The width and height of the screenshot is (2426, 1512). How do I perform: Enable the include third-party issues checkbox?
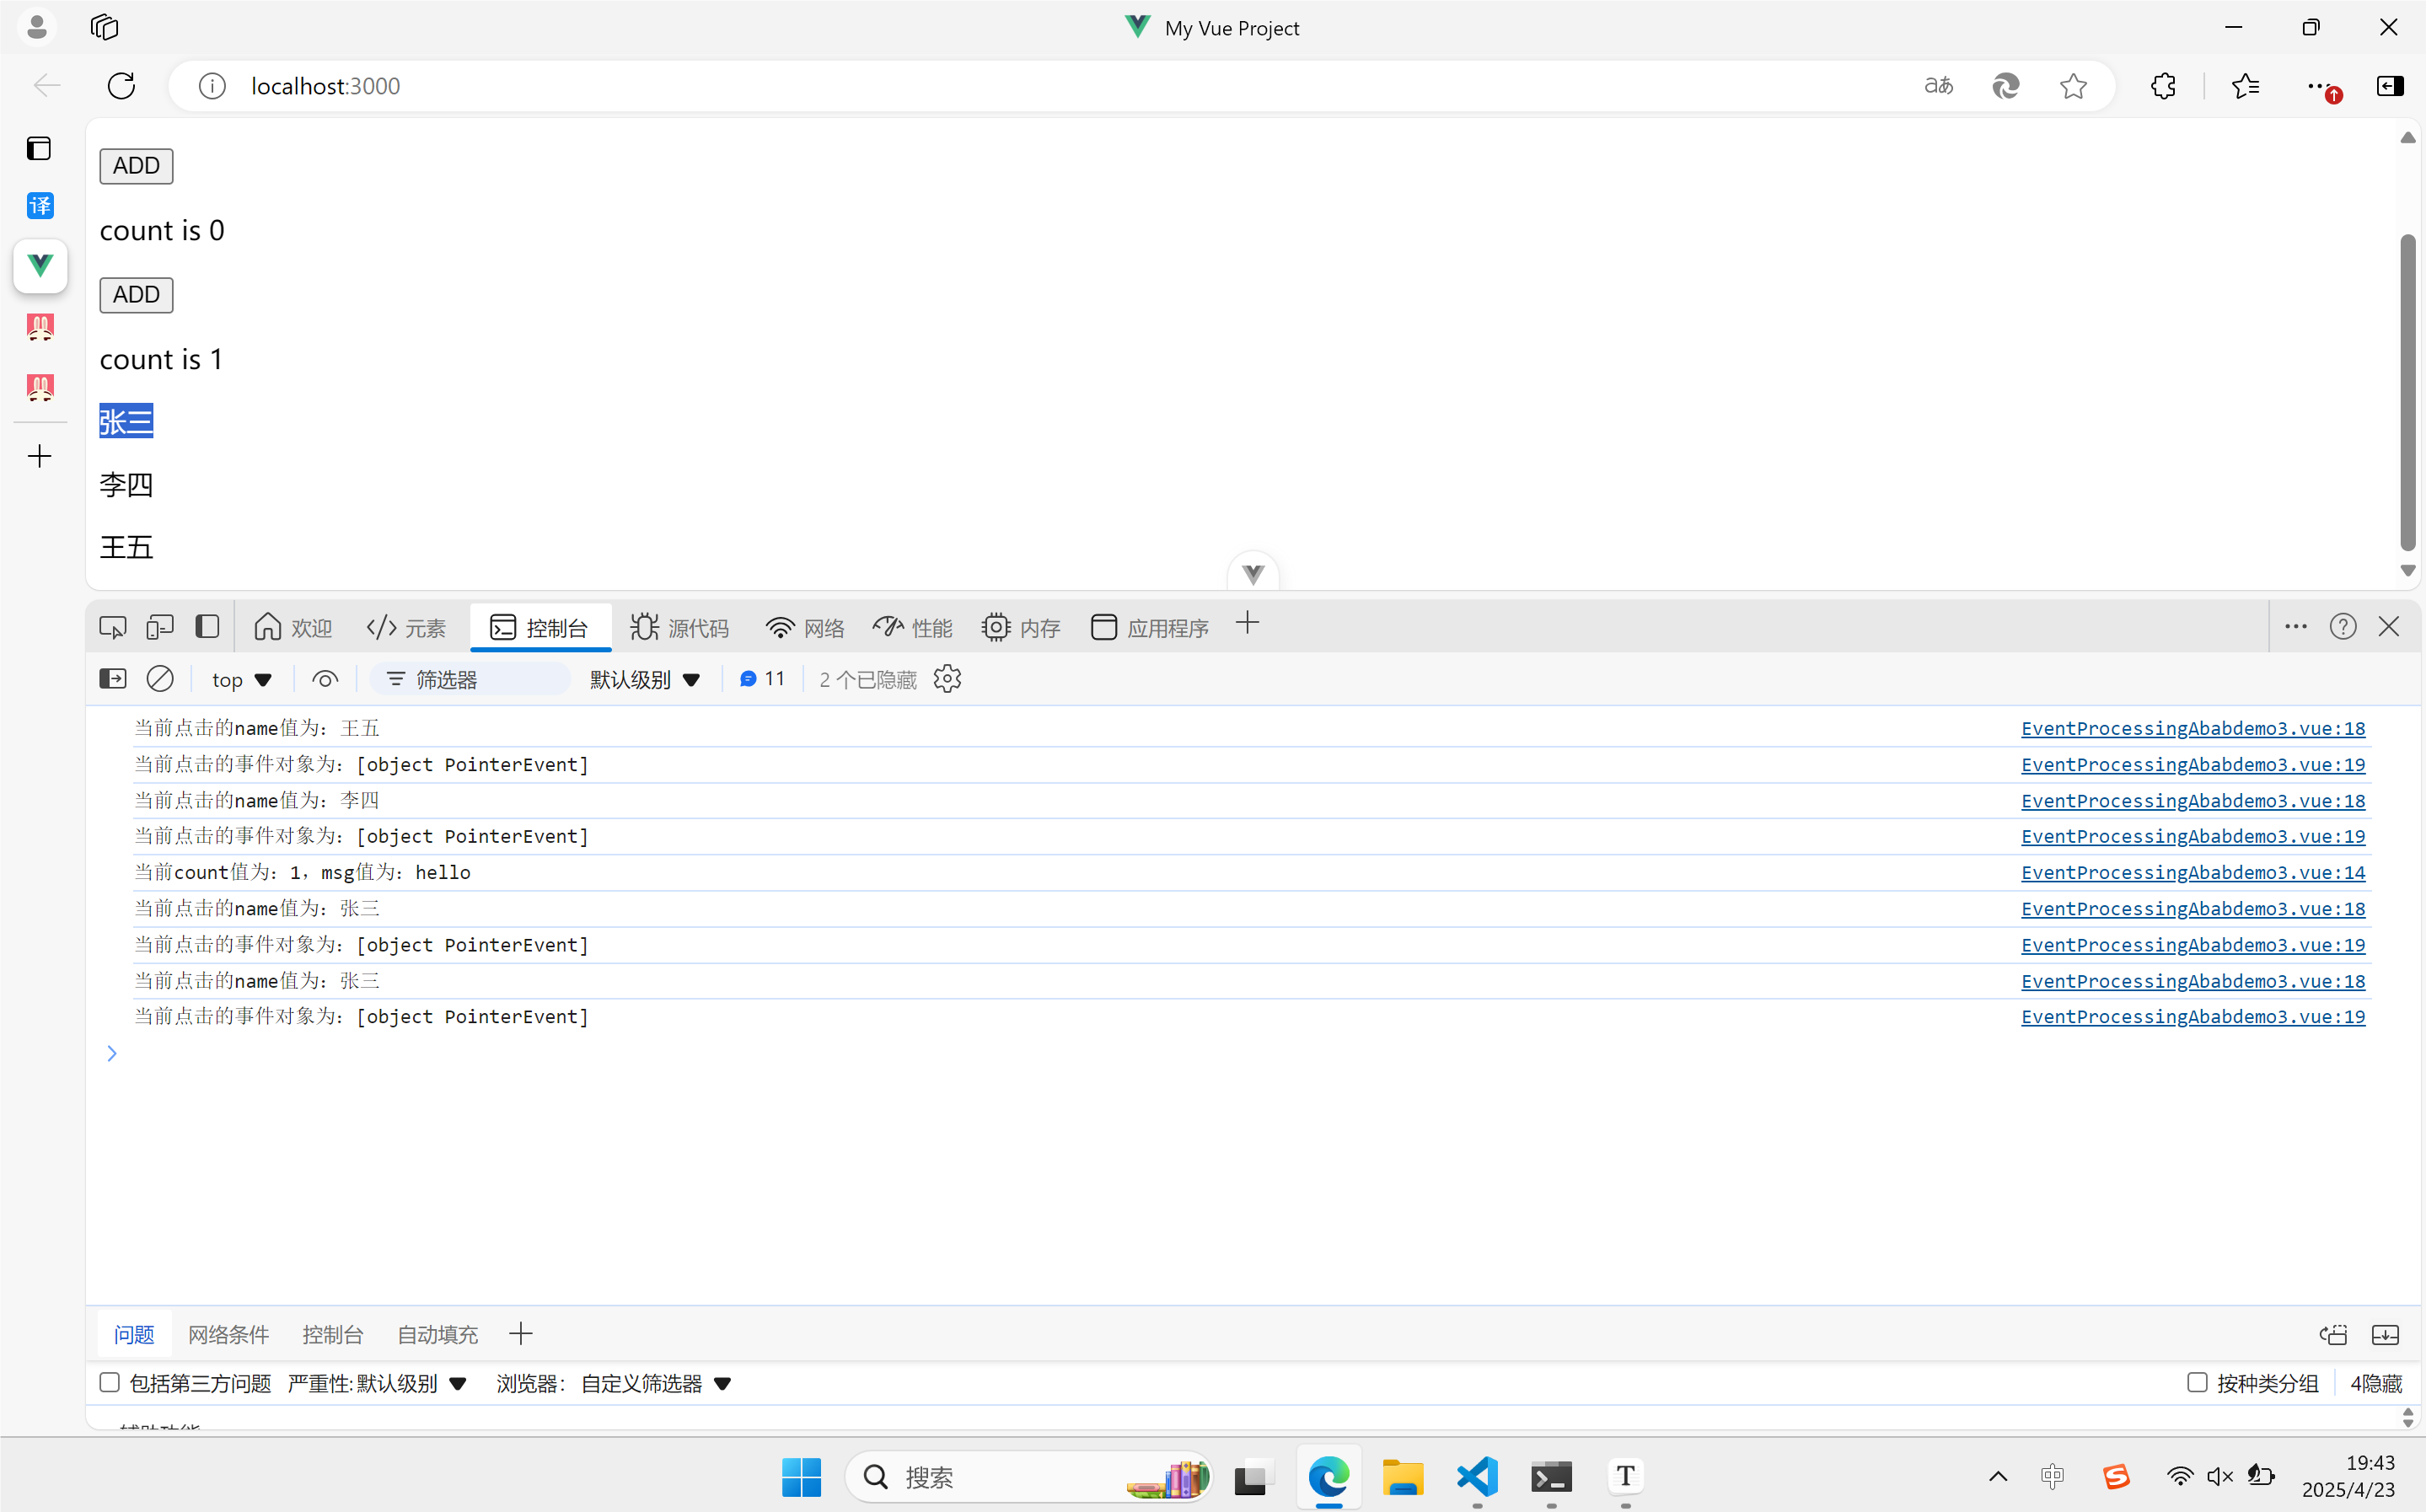click(x=110, y=1383)
